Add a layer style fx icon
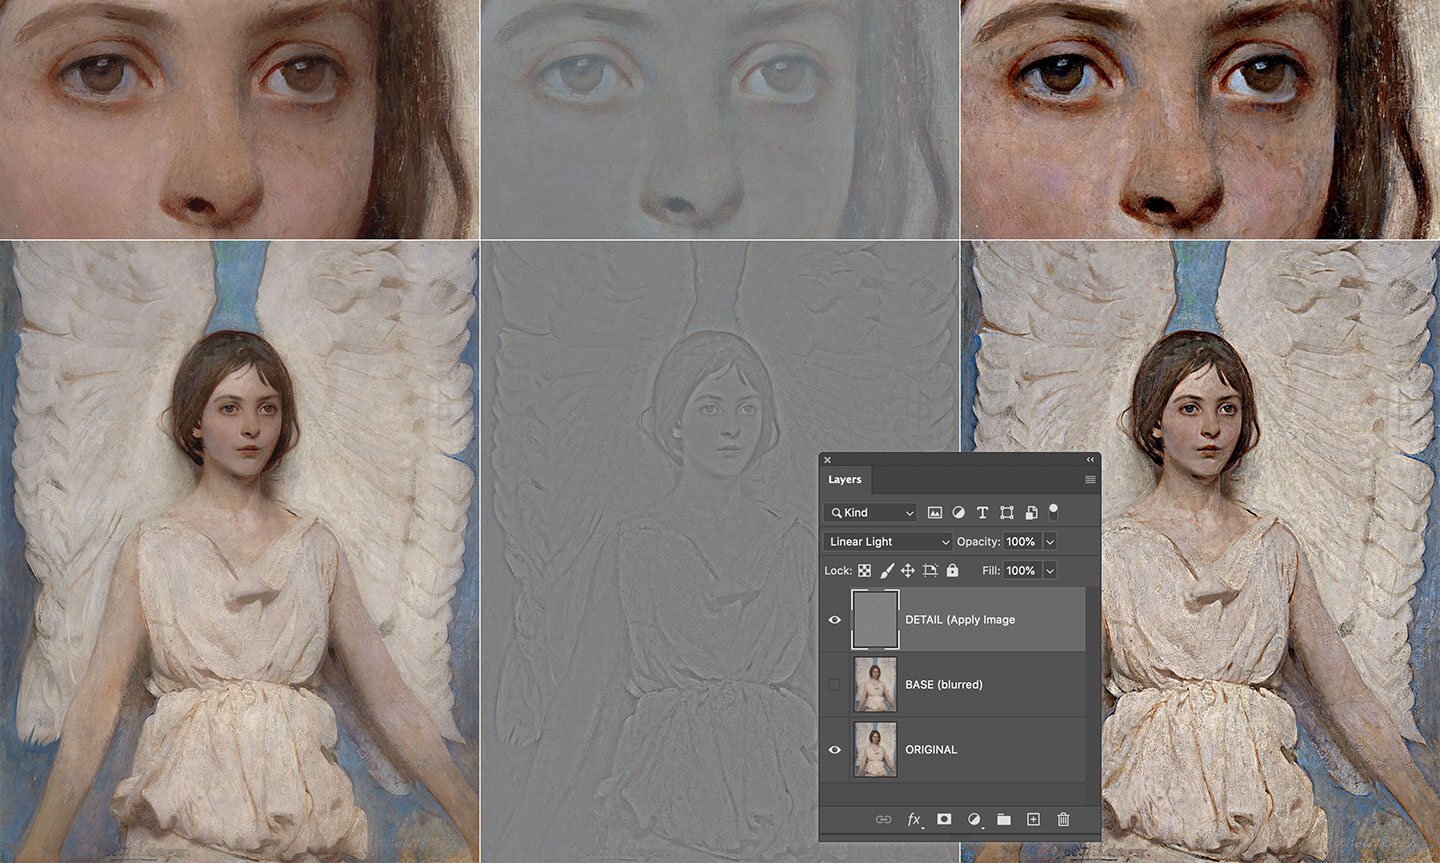1440x863 pixels. (x=914, y=819)
